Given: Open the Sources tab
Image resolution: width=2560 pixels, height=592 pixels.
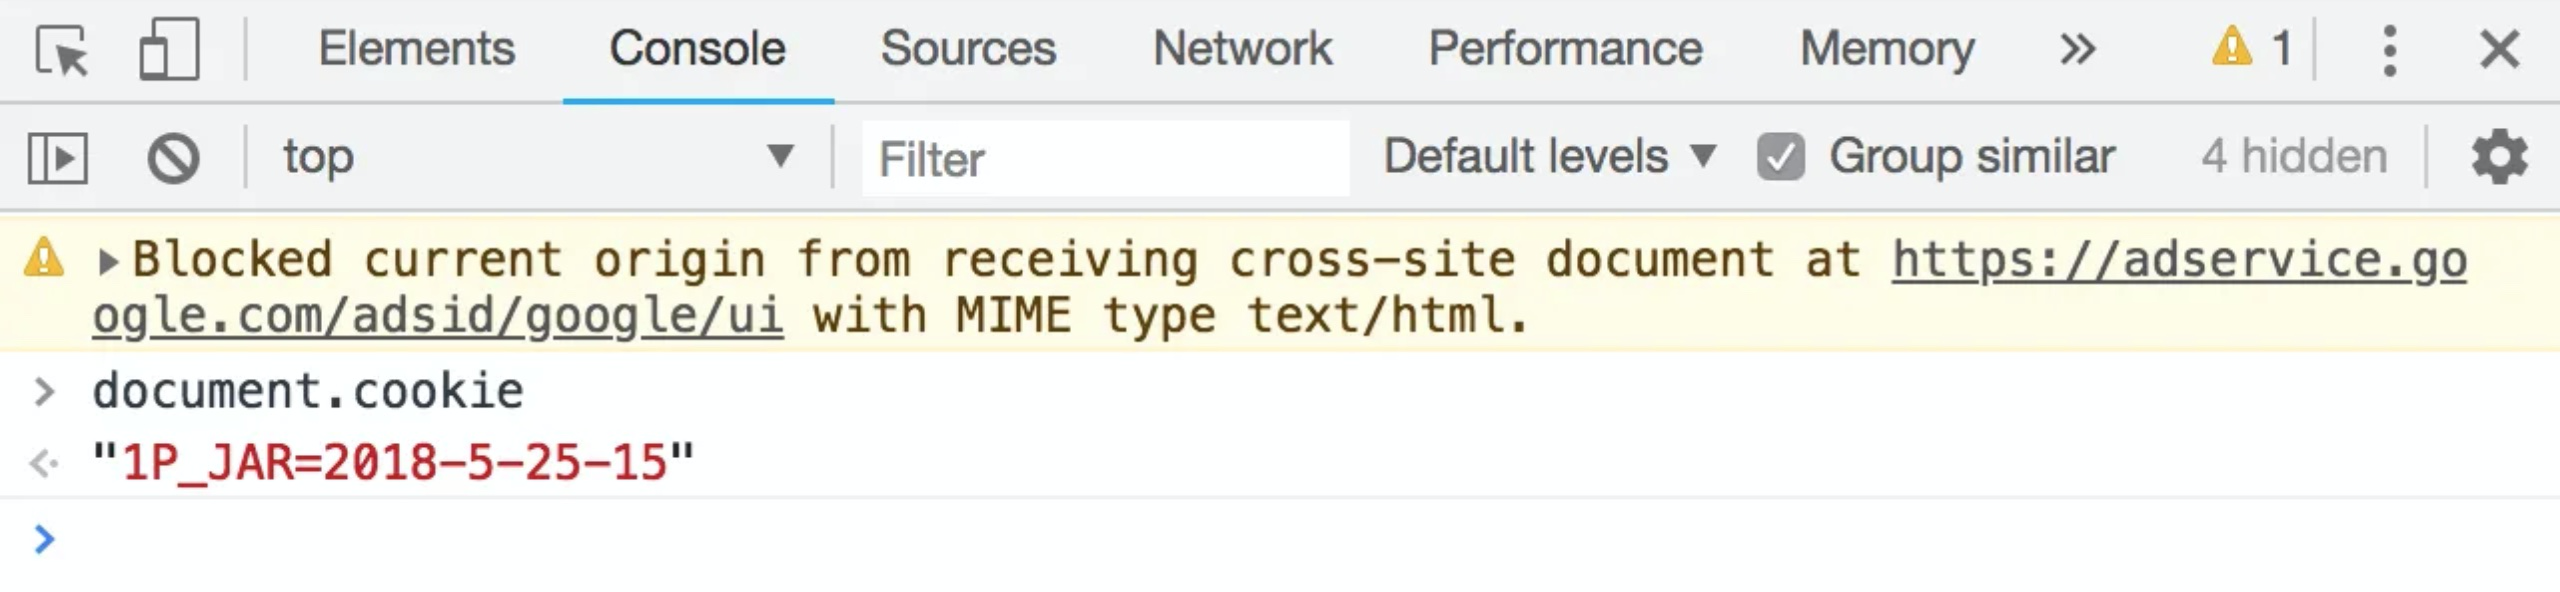Looking at the screenshot, I should click(x=968, y=49).
